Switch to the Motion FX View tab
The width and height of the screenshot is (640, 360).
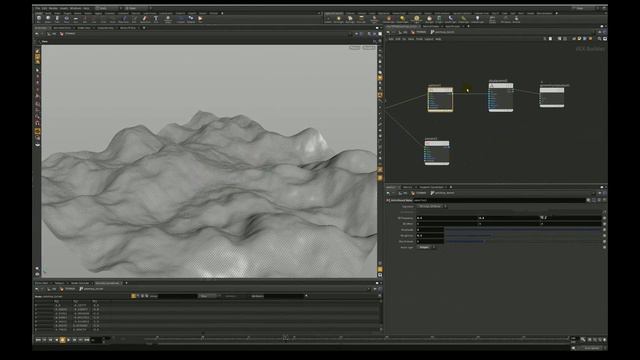[128, 28]
